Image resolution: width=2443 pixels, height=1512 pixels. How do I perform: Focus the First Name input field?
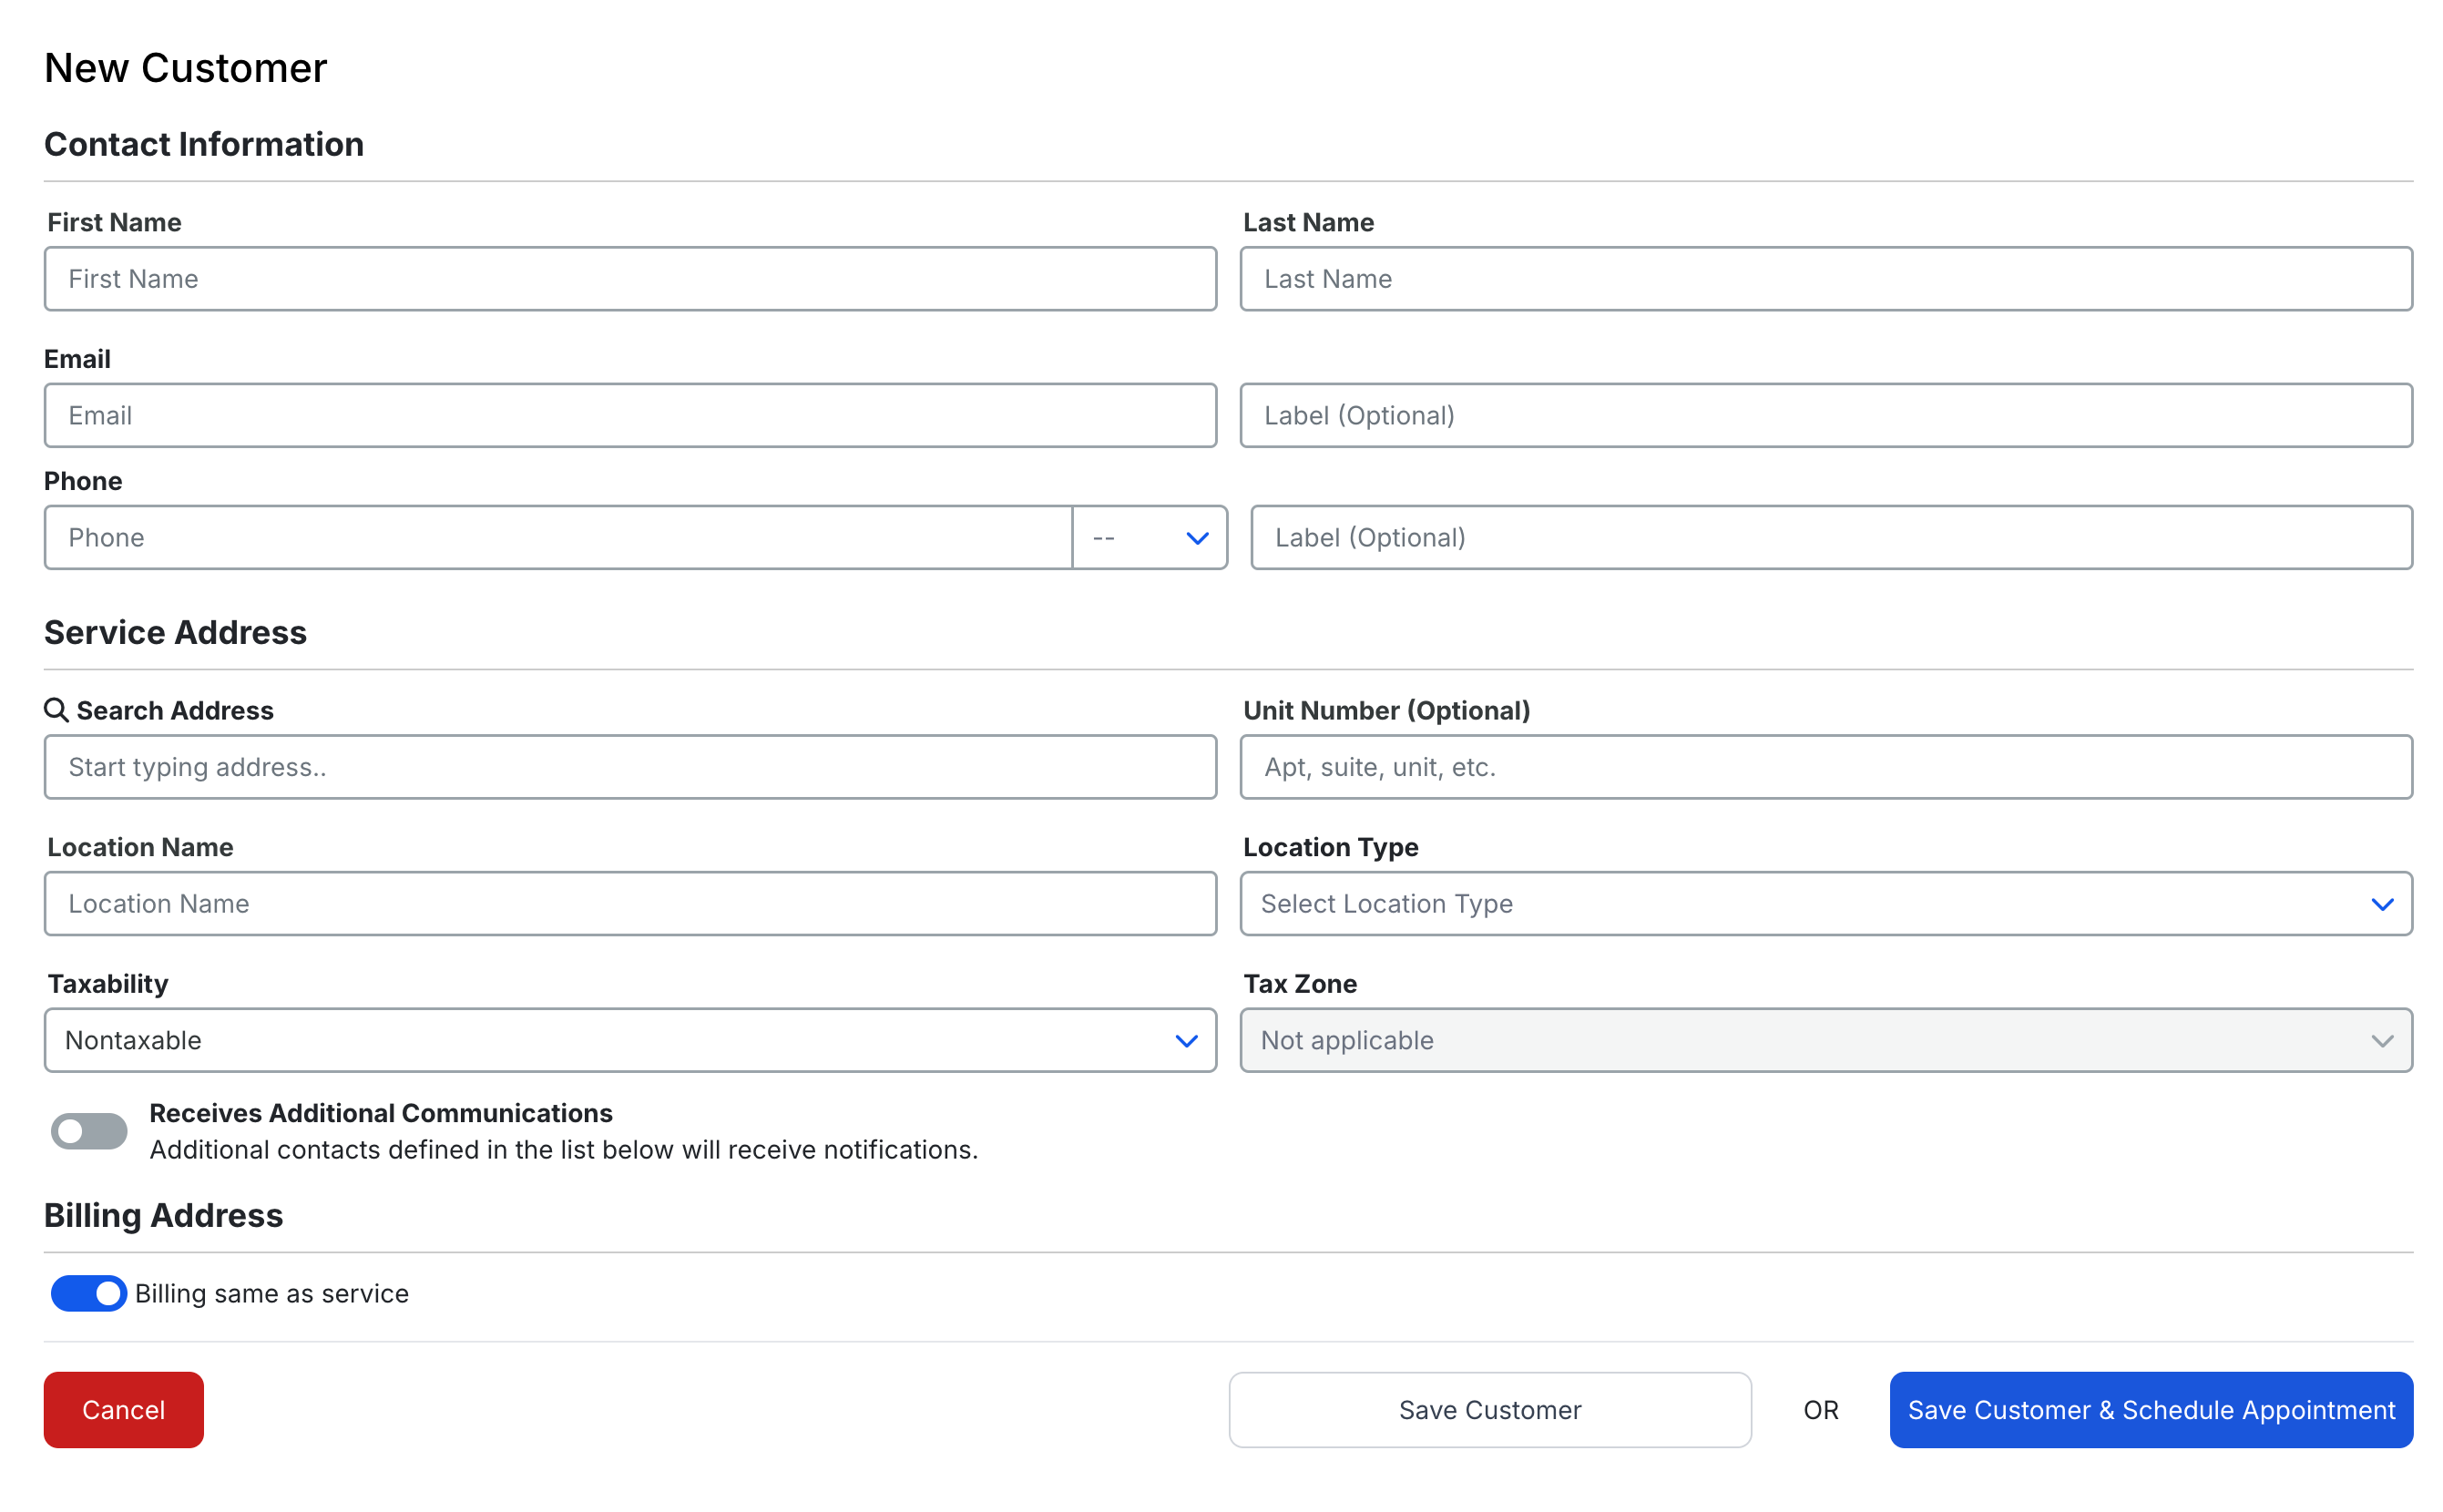630,279
